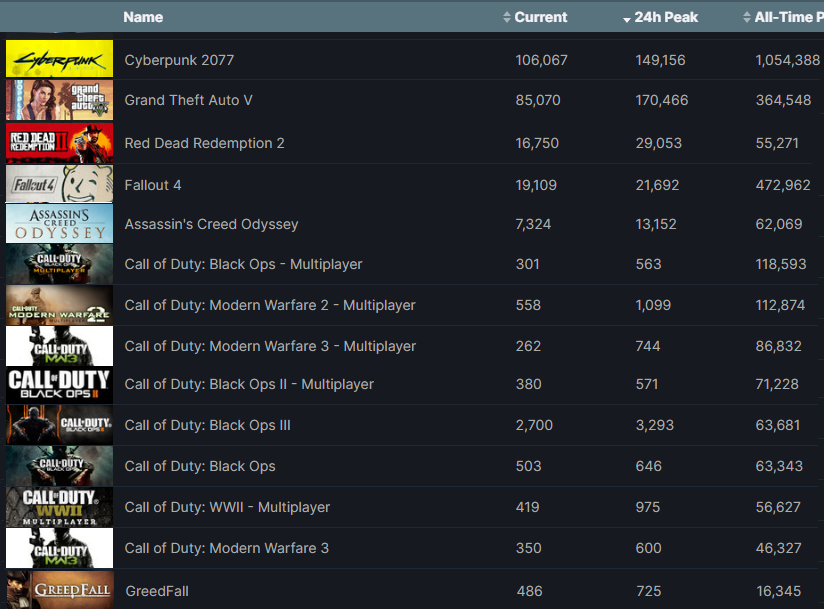
Task: Select WWII Multiplayer 24h peak 975
Action: pyautogui.click(x=648, y=507)
